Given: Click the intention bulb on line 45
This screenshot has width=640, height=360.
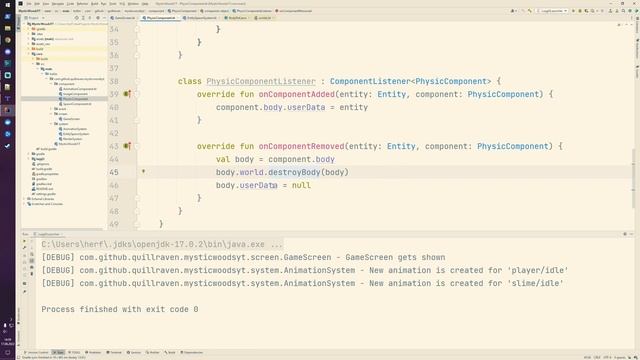Looking at the screenshot, I should (143, 172).
